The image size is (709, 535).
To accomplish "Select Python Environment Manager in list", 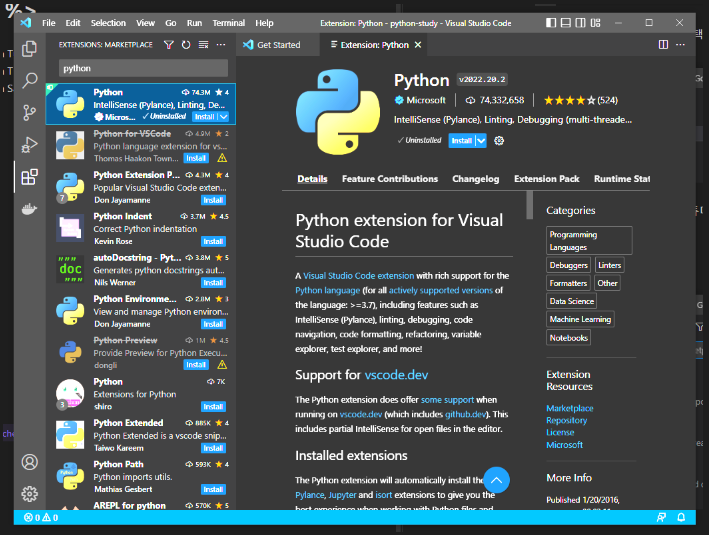I will (141, 311).
